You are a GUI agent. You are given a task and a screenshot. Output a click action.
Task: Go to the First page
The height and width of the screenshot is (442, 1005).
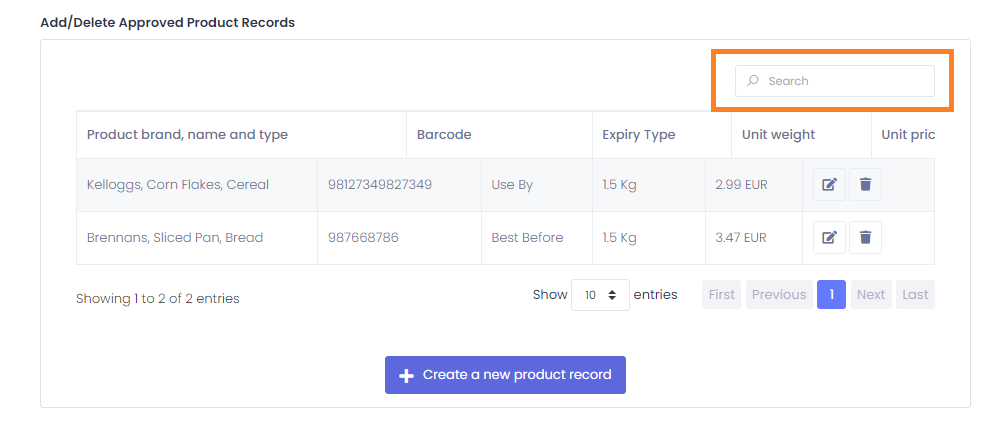722,295
